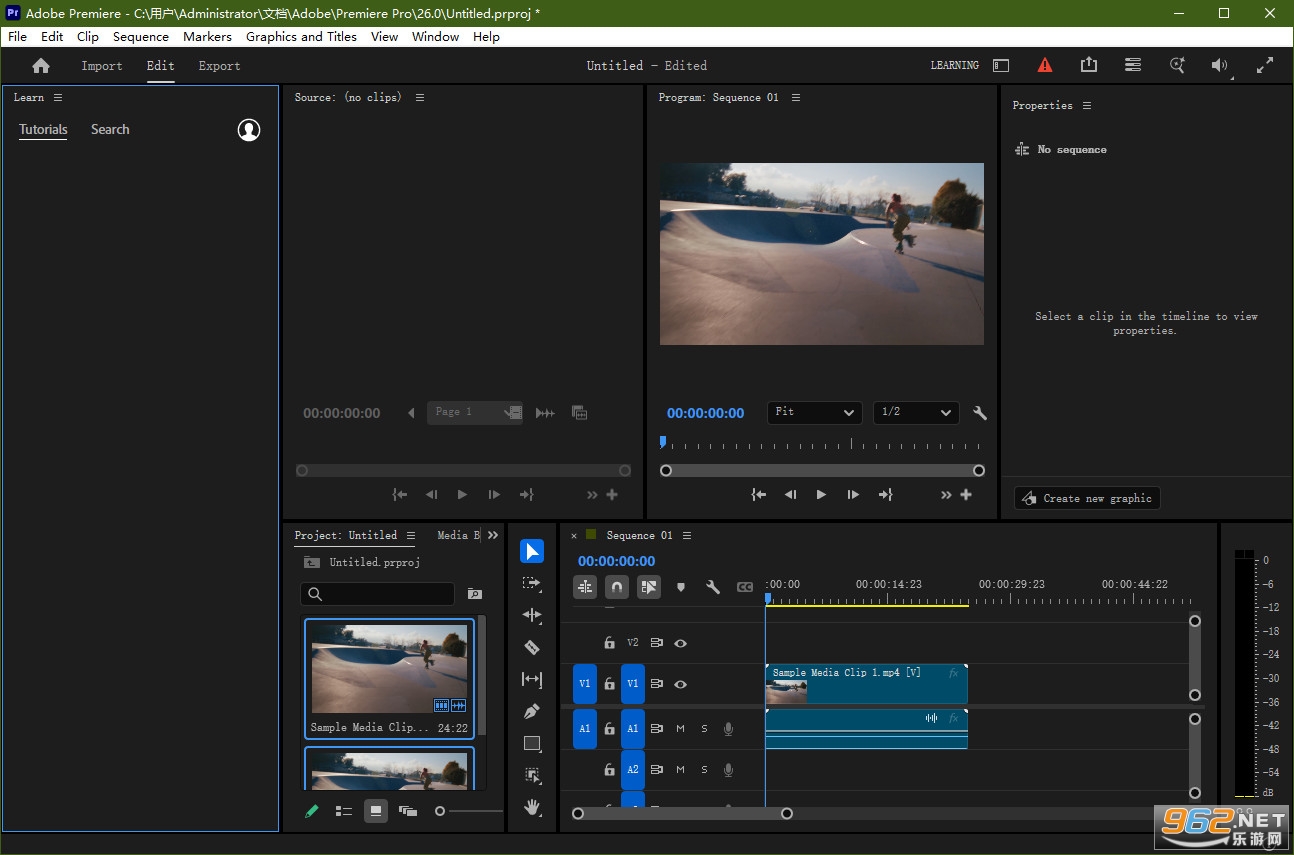Open Program Sequence 01 panel menu
Viewport: 1294px width, 855px height.
click(796, 97)
